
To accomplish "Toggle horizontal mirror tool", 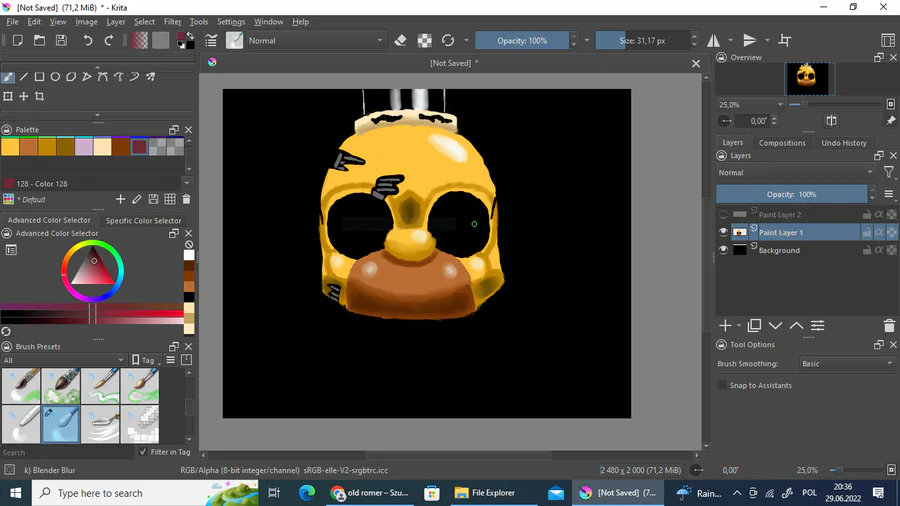I will click(x=713, y=40).
